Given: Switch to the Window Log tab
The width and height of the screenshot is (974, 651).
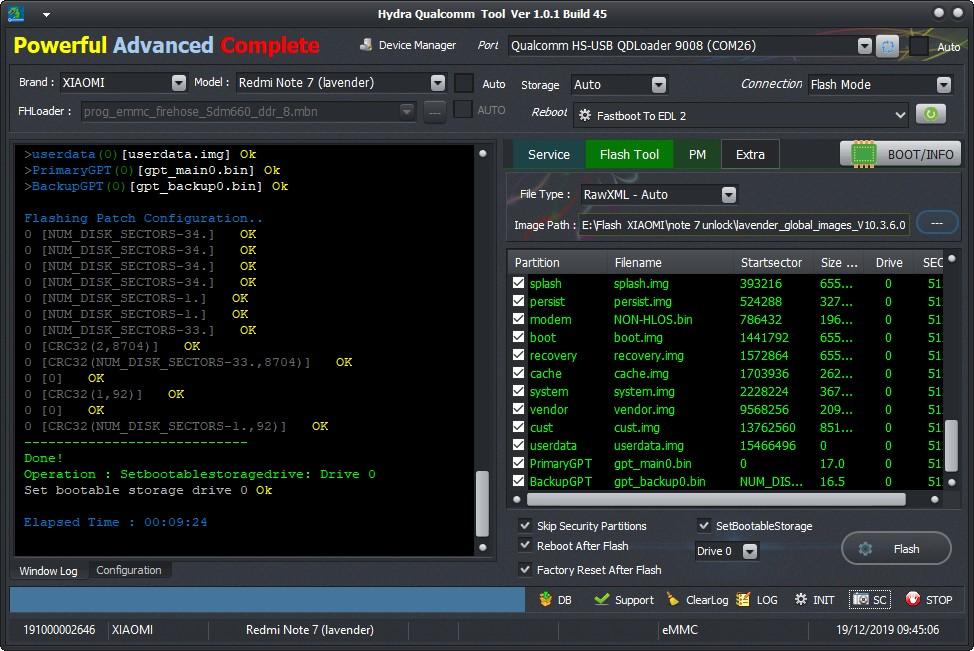Looking at the screenshot, I should (48, 570).
